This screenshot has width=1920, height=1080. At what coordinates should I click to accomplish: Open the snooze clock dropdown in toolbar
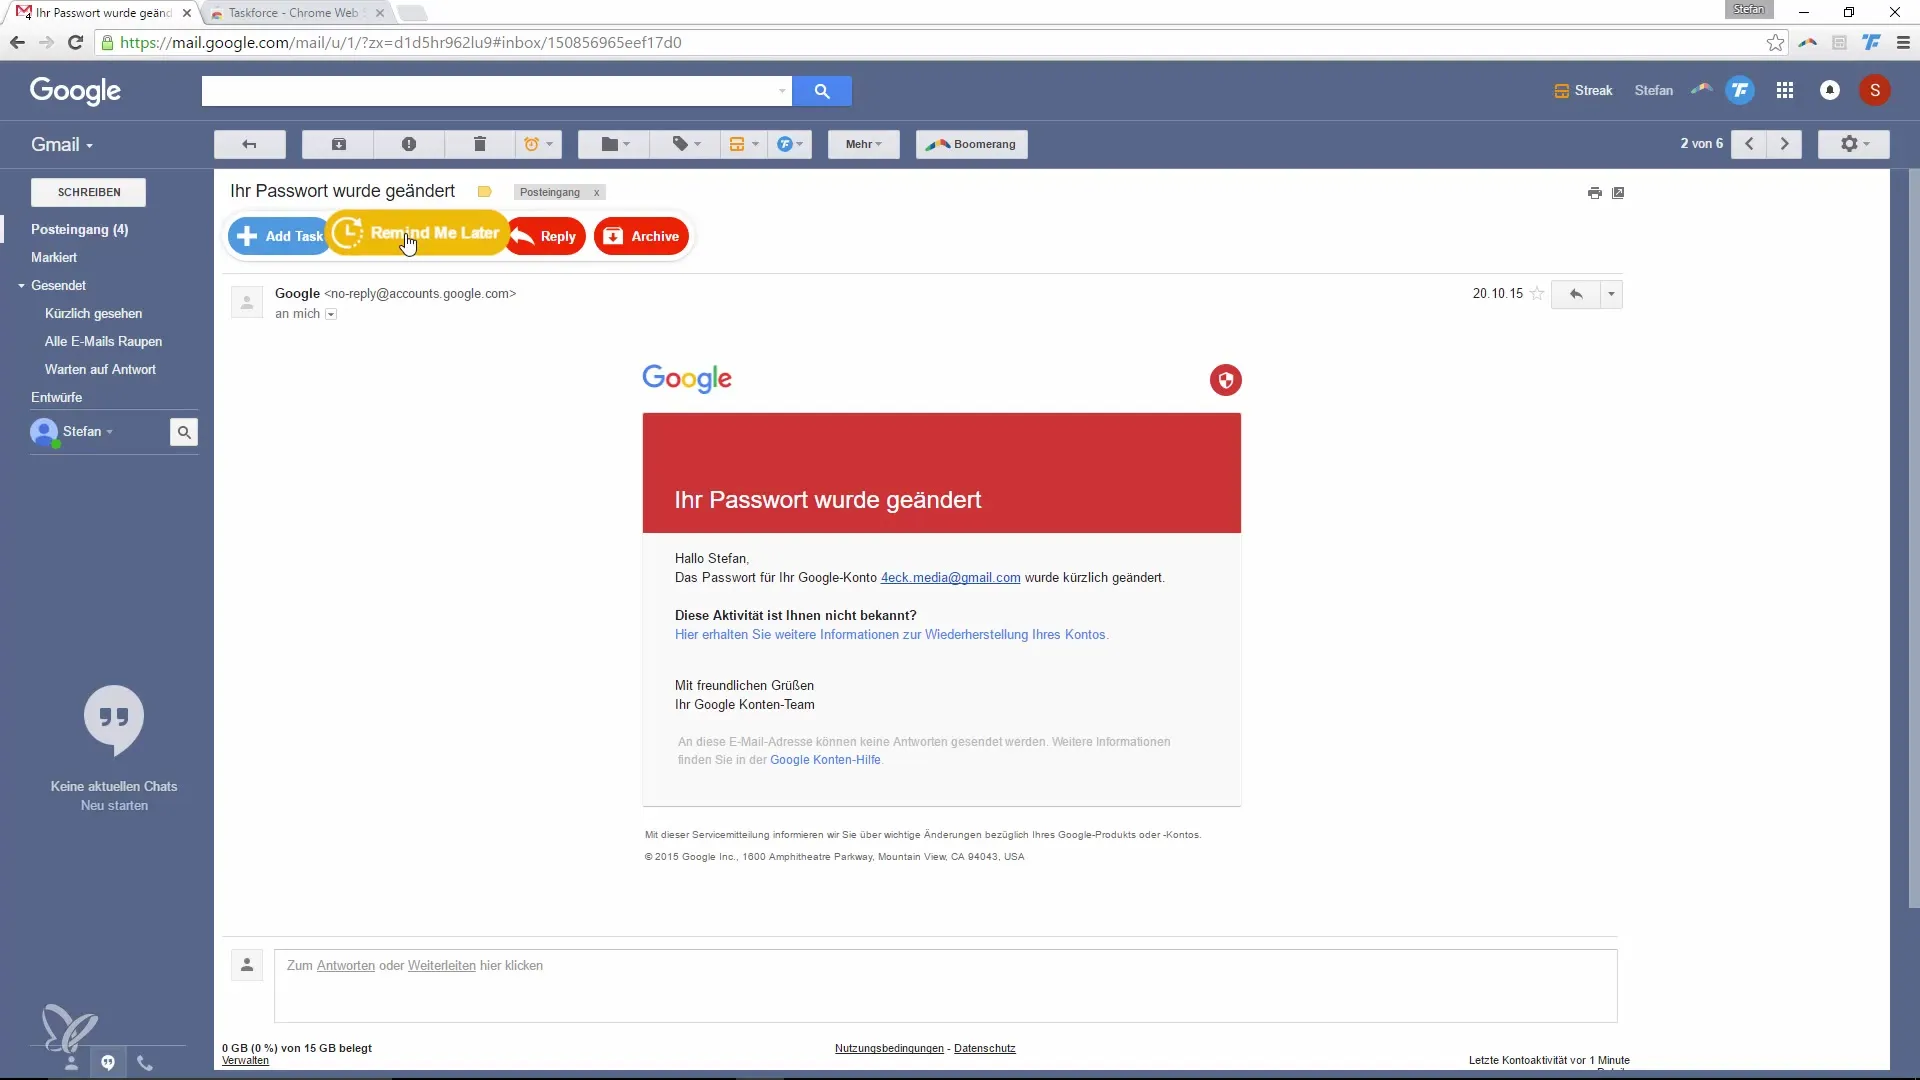coord(538,144)
